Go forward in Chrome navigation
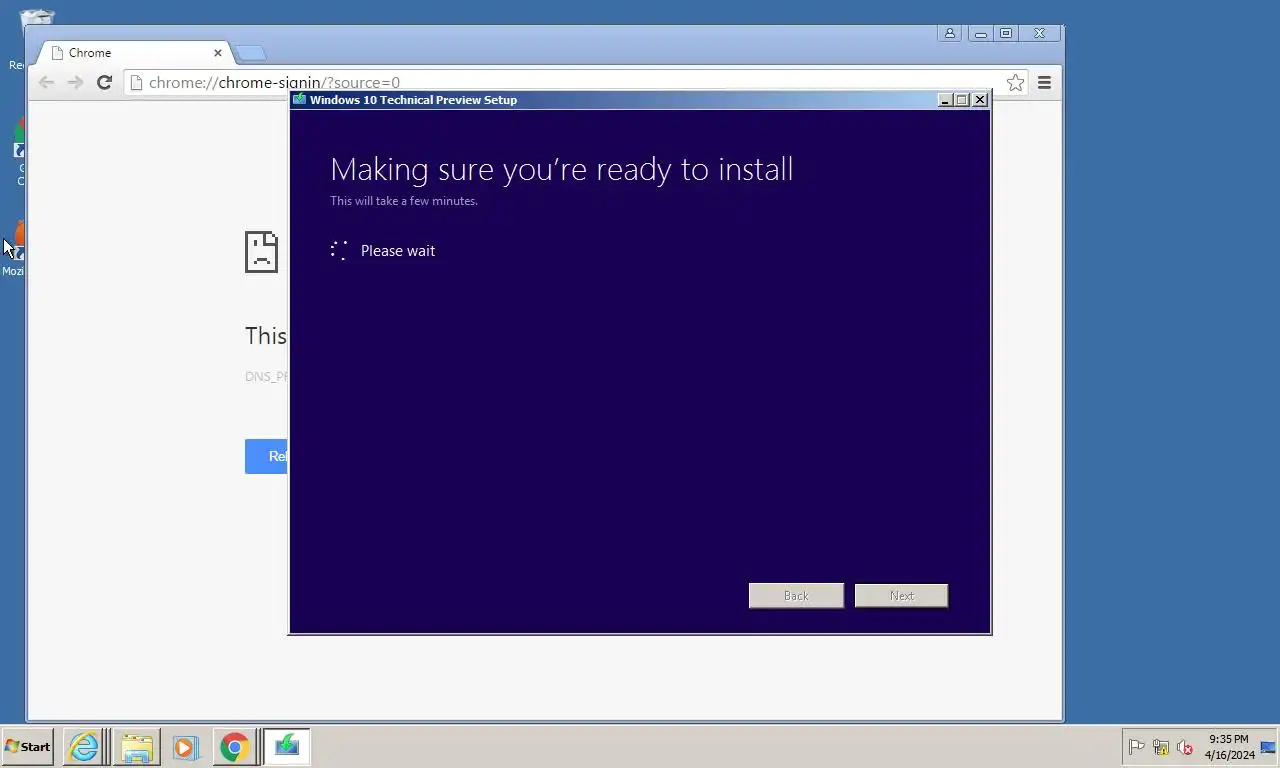The width and height of the screenshot is (1280, 768). 75,82
